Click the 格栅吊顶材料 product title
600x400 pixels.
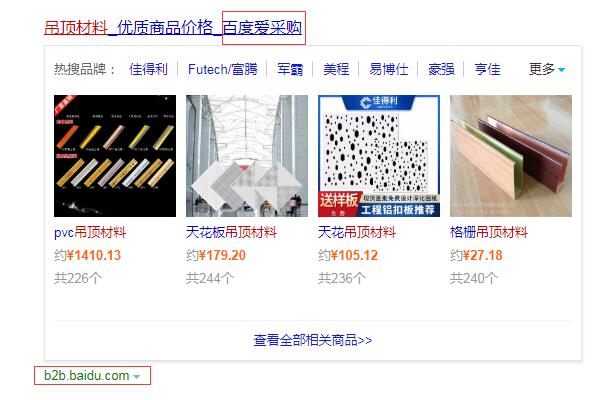[x=489, y=232]
